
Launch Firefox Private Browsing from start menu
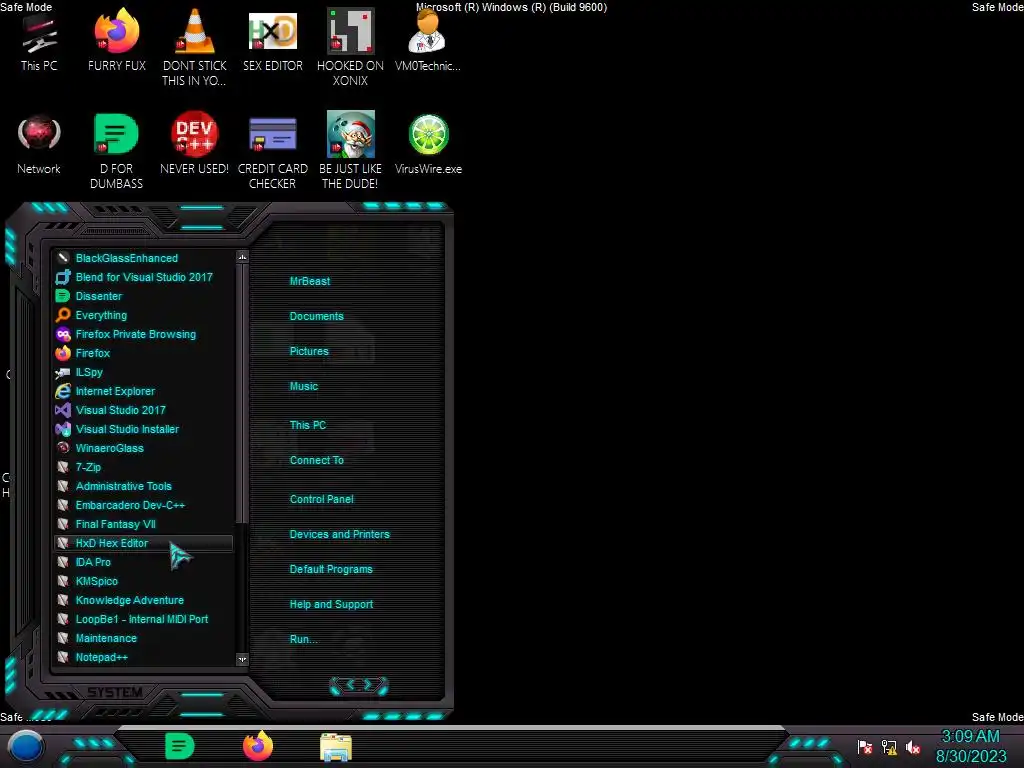tap(143, 334)
